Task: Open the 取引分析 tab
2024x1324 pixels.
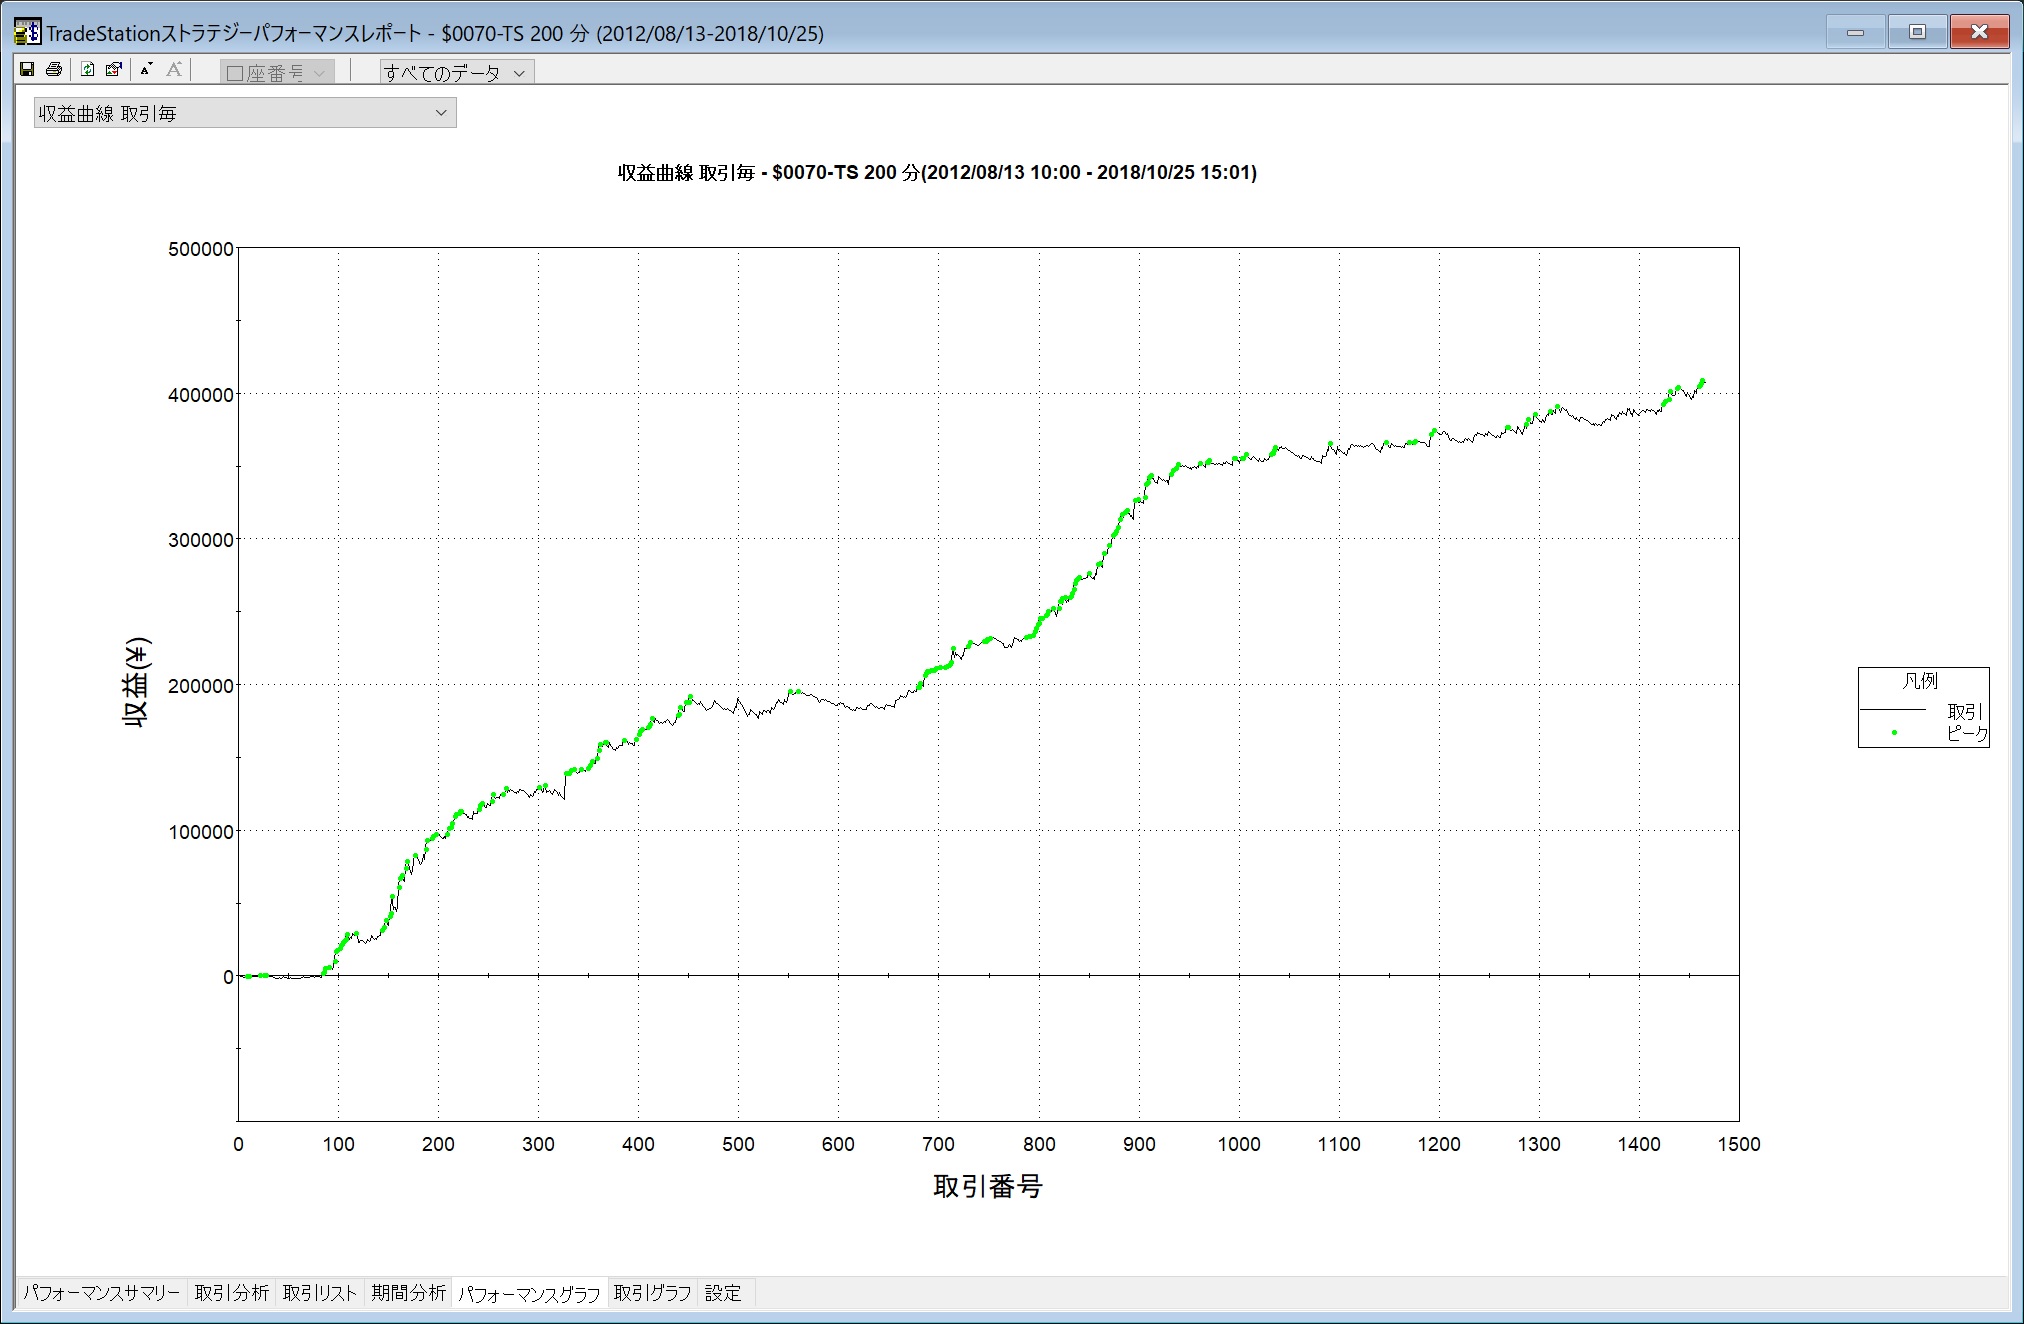Action: click(231, 1293)
